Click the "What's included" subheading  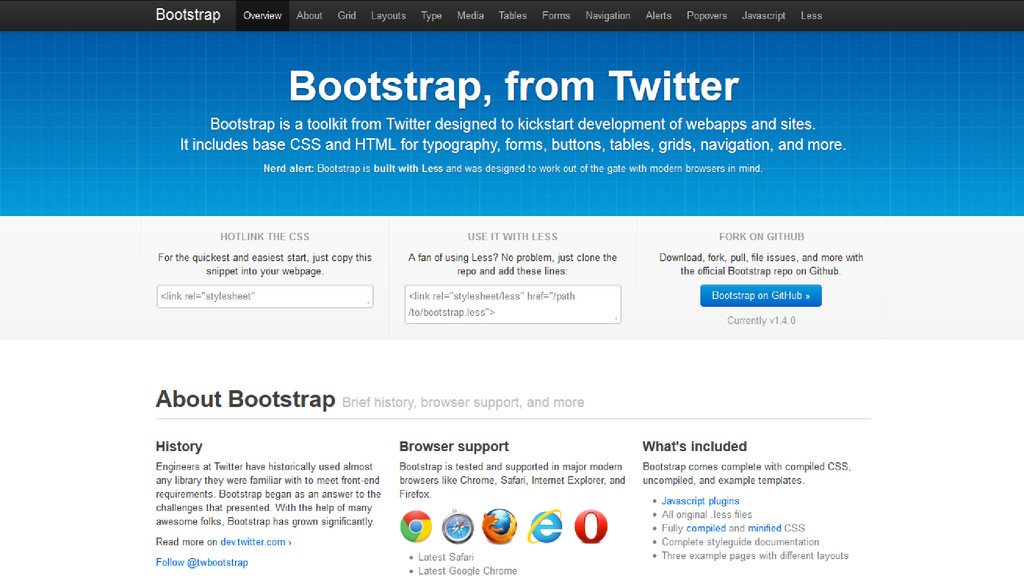coord(694,447)
